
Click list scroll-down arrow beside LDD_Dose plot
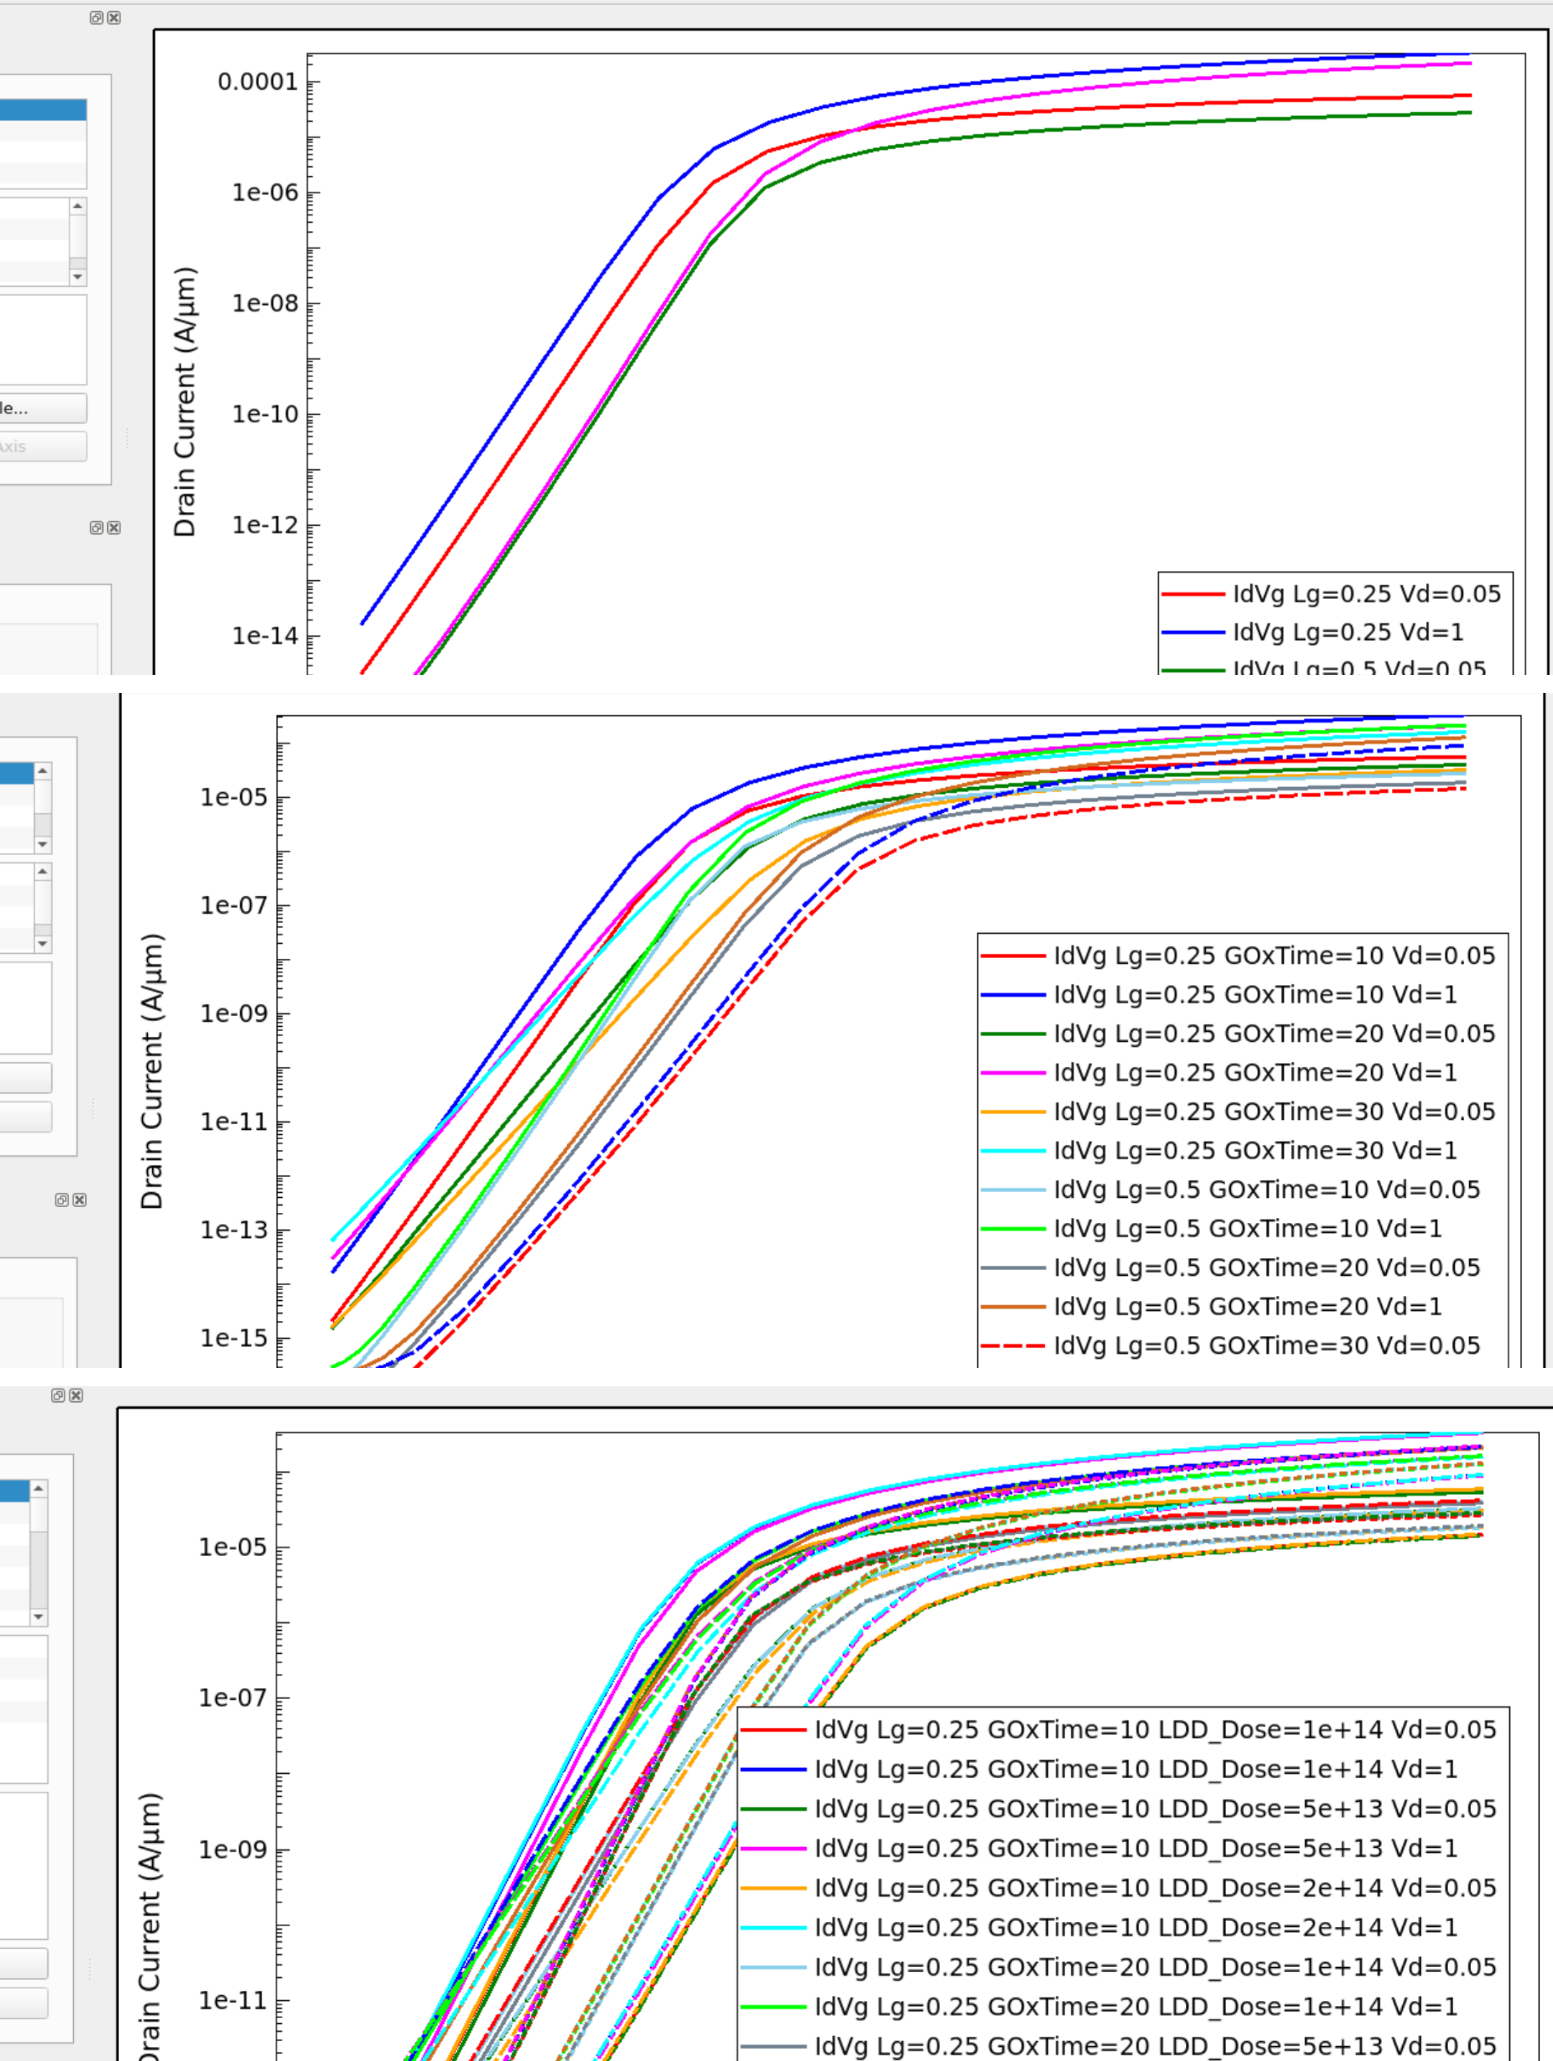coord(38,1617)
